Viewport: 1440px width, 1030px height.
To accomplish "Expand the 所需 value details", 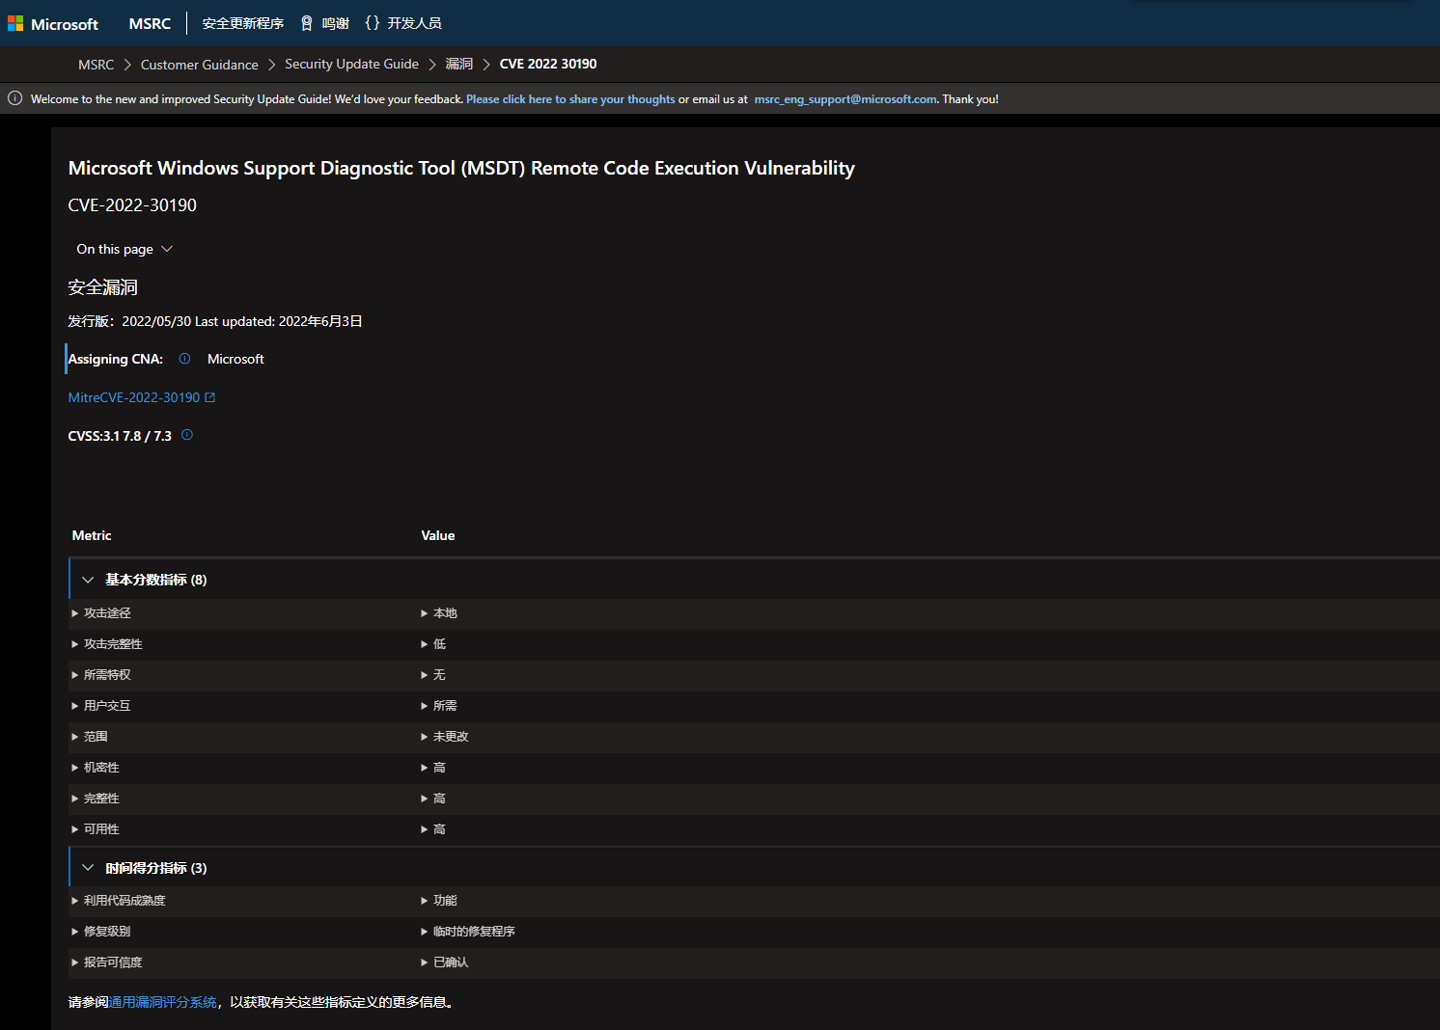I will 439,706.
